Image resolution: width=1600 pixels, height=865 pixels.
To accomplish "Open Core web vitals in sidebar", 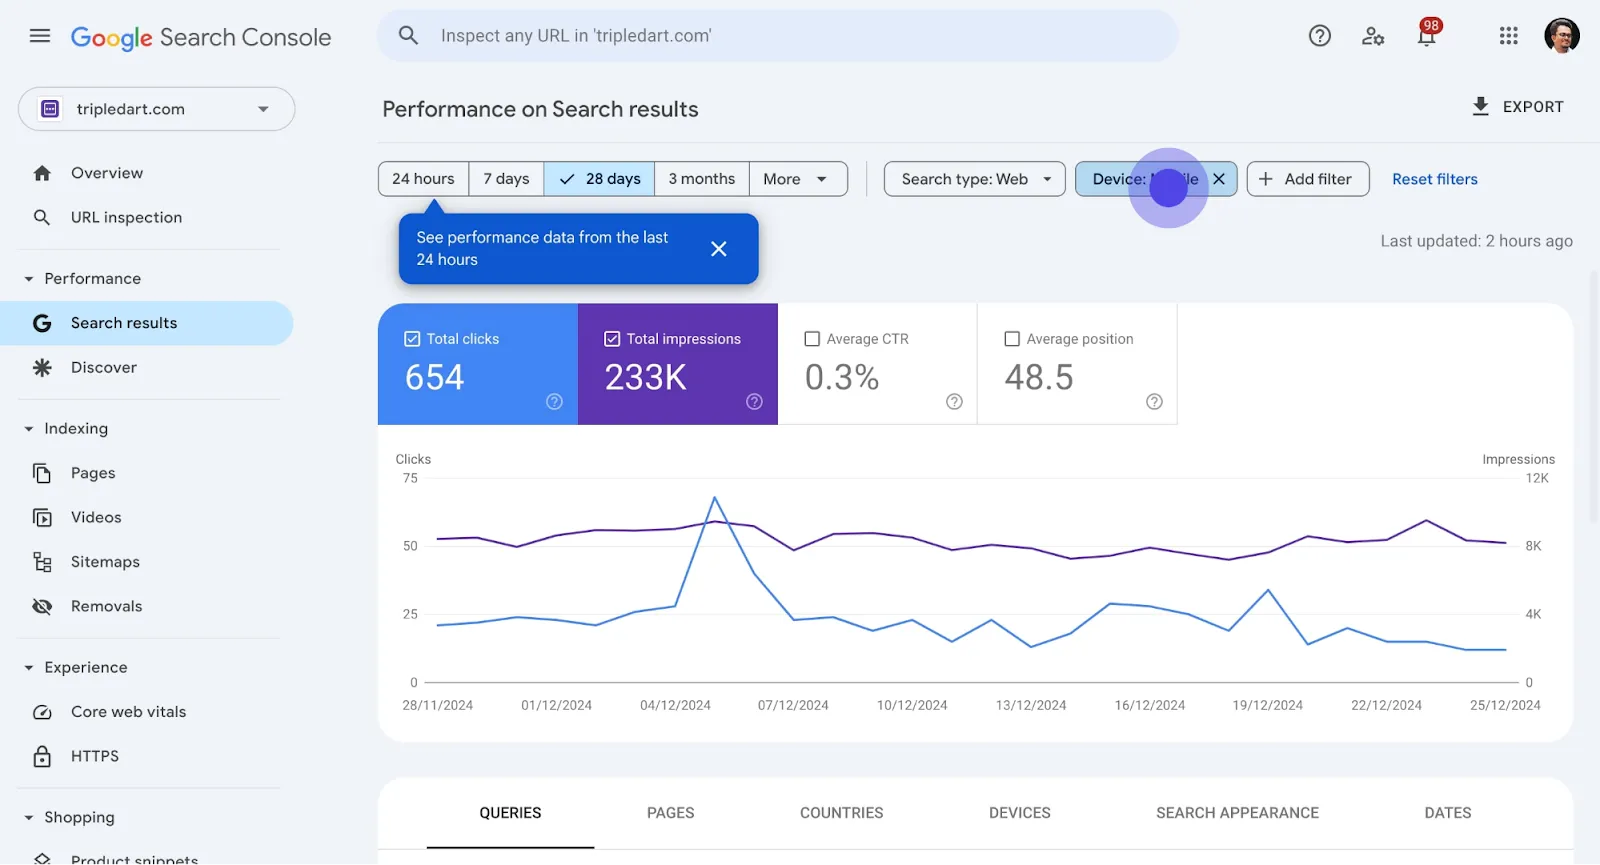I will 146,712.
